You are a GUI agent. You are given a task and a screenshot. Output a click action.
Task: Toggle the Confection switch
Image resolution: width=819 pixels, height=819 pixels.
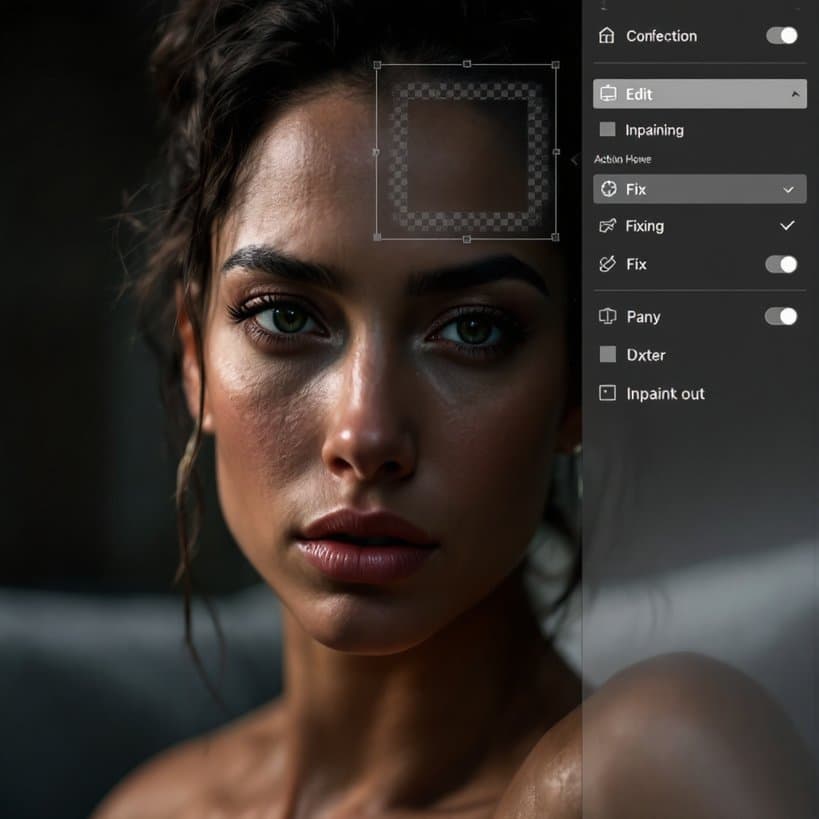(x=781, y=36)
